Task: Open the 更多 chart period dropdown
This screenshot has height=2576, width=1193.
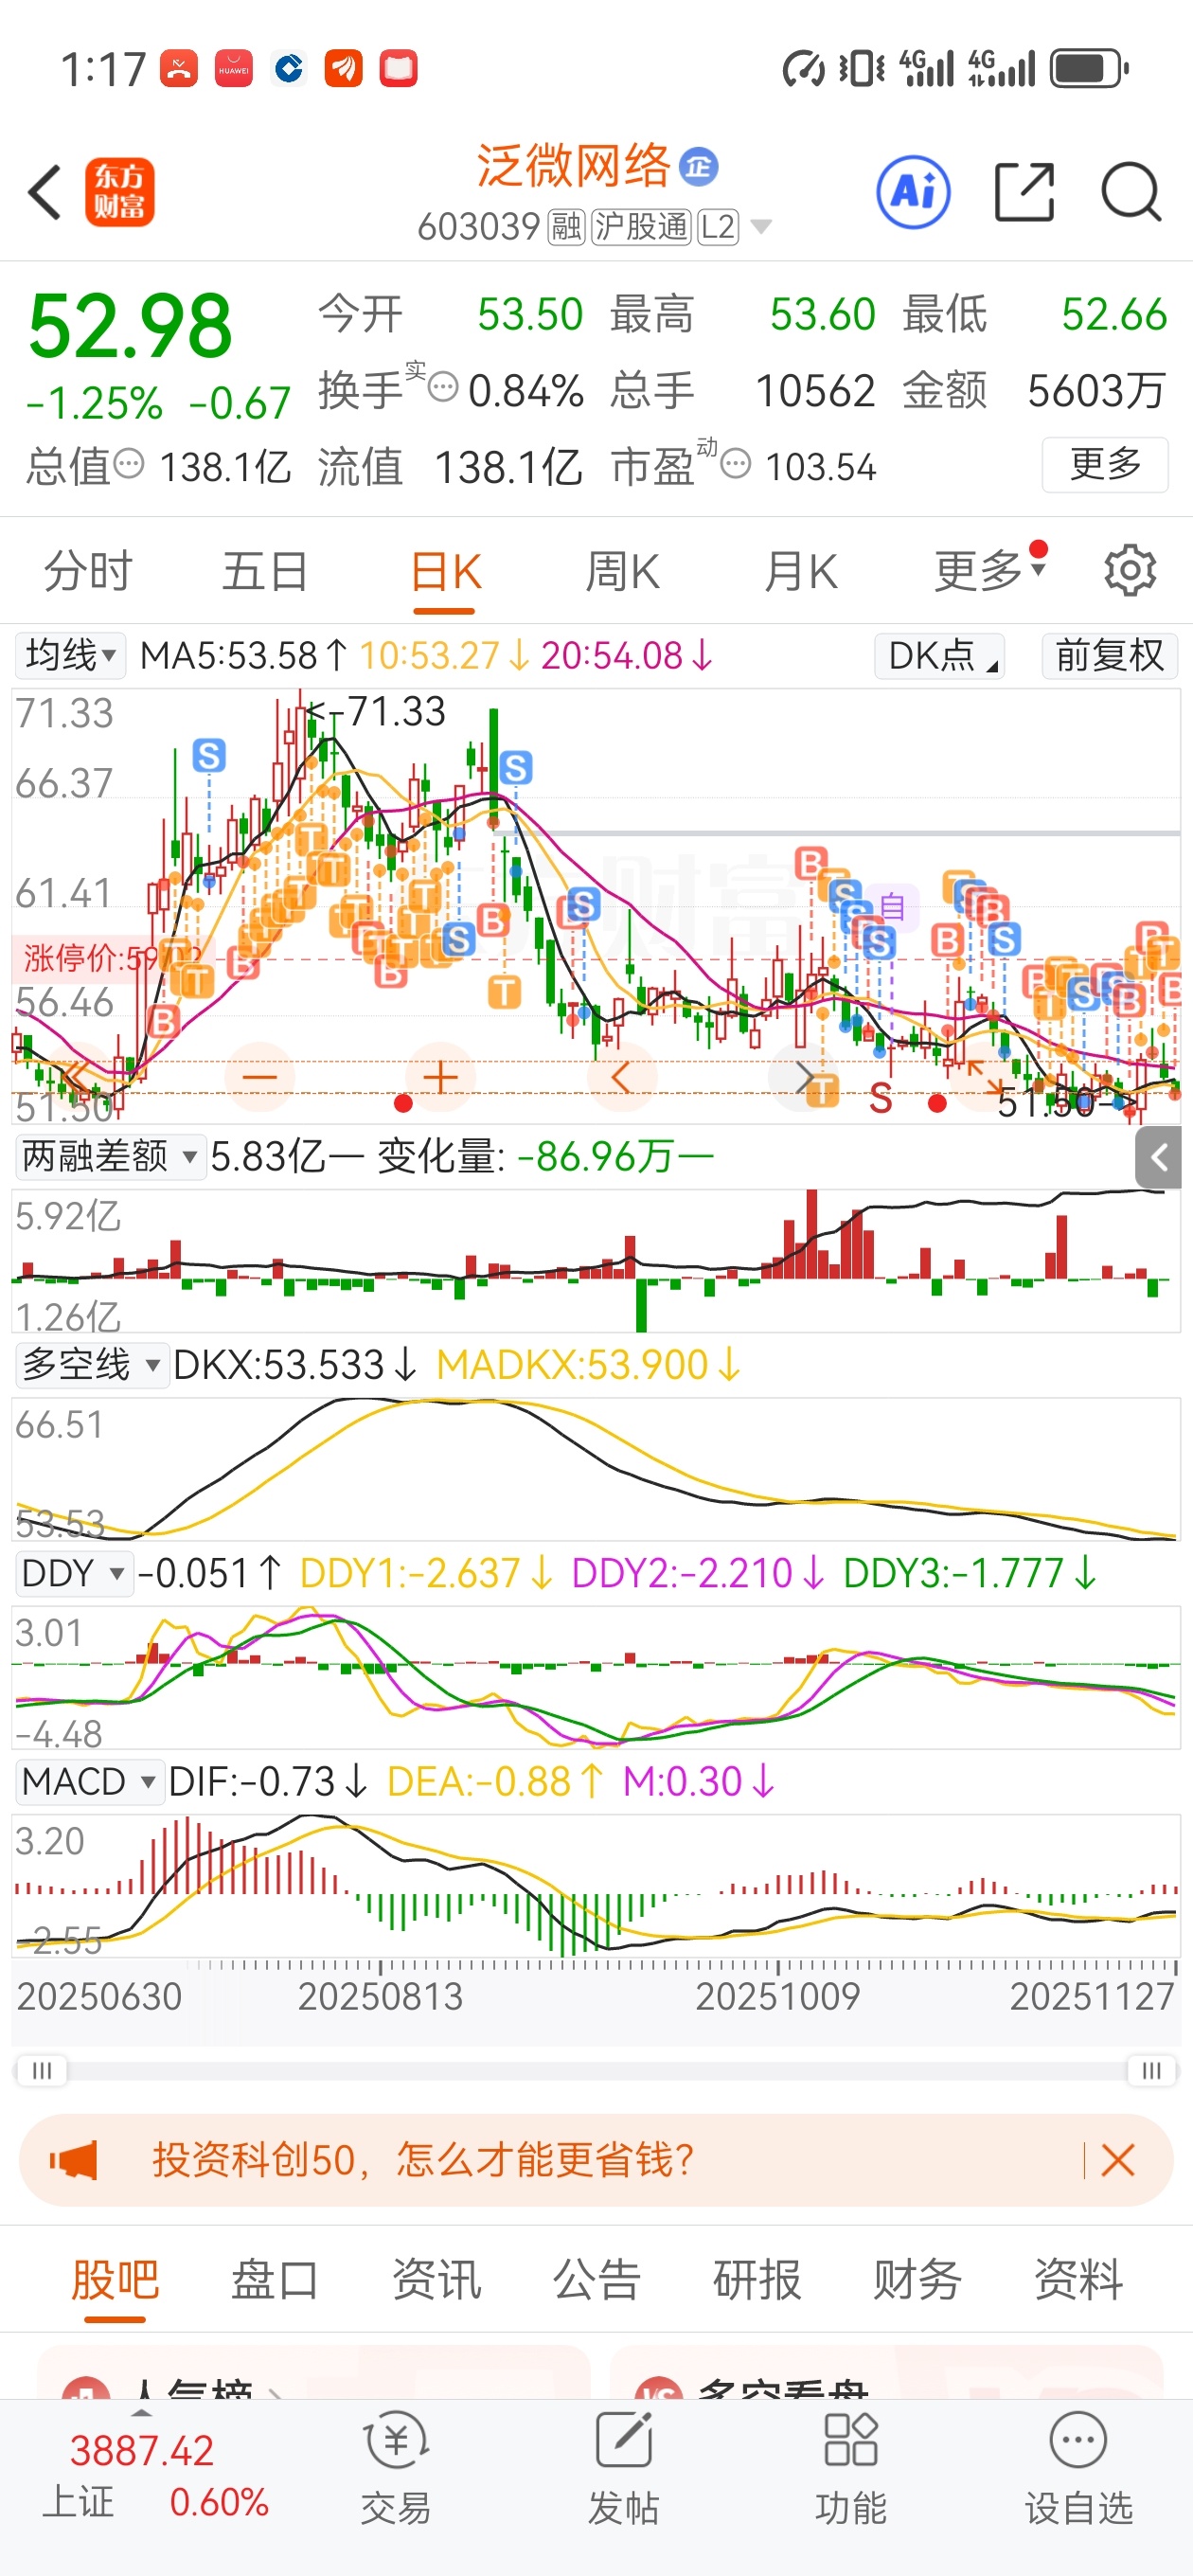Action: point(990,571)
